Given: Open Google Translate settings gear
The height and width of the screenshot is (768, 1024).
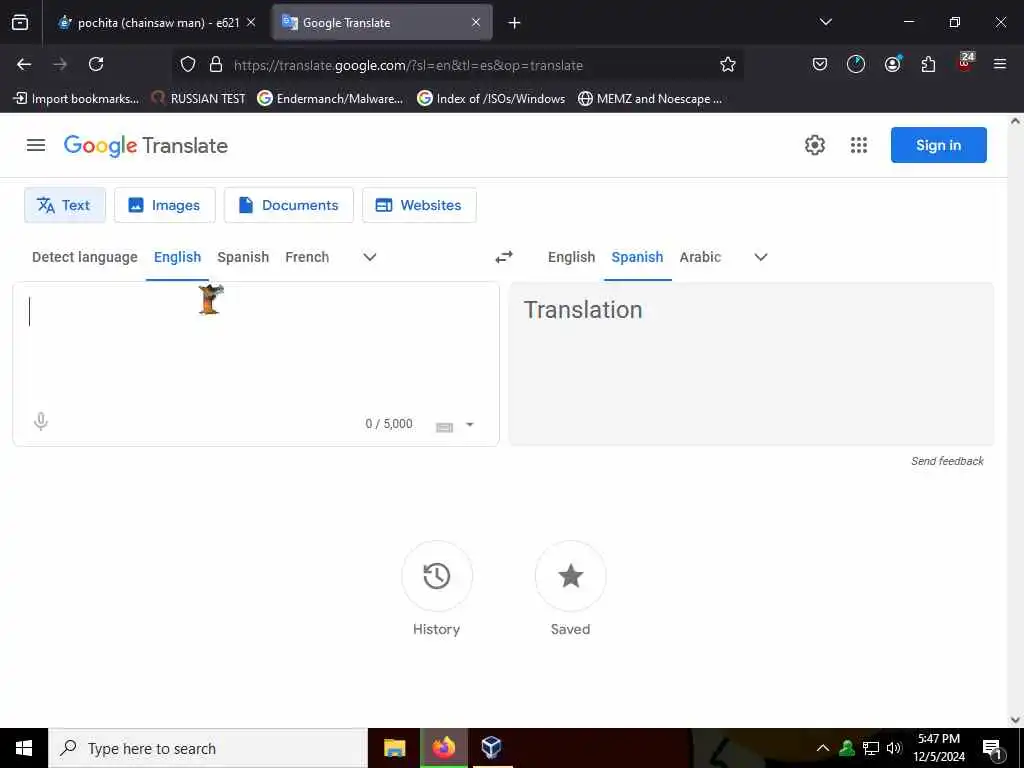Looking at the screenshot, I should [x=814, y=145].
